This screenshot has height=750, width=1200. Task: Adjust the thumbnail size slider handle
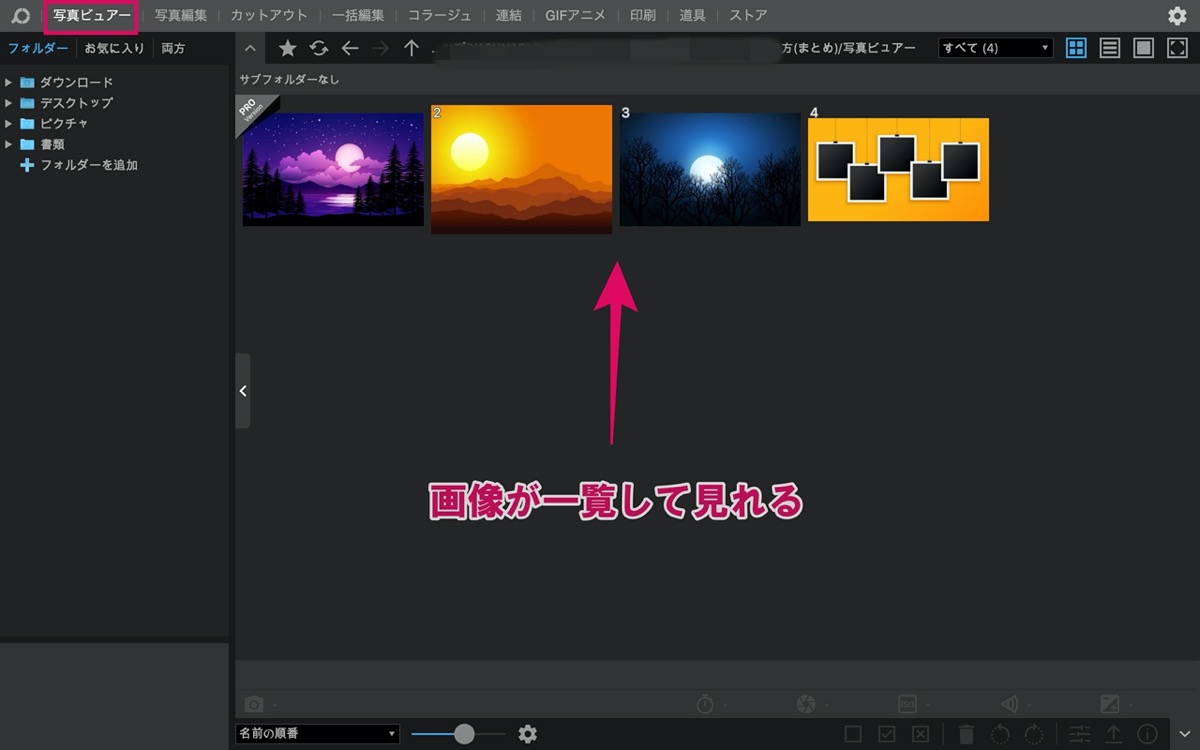pos(464,734)
